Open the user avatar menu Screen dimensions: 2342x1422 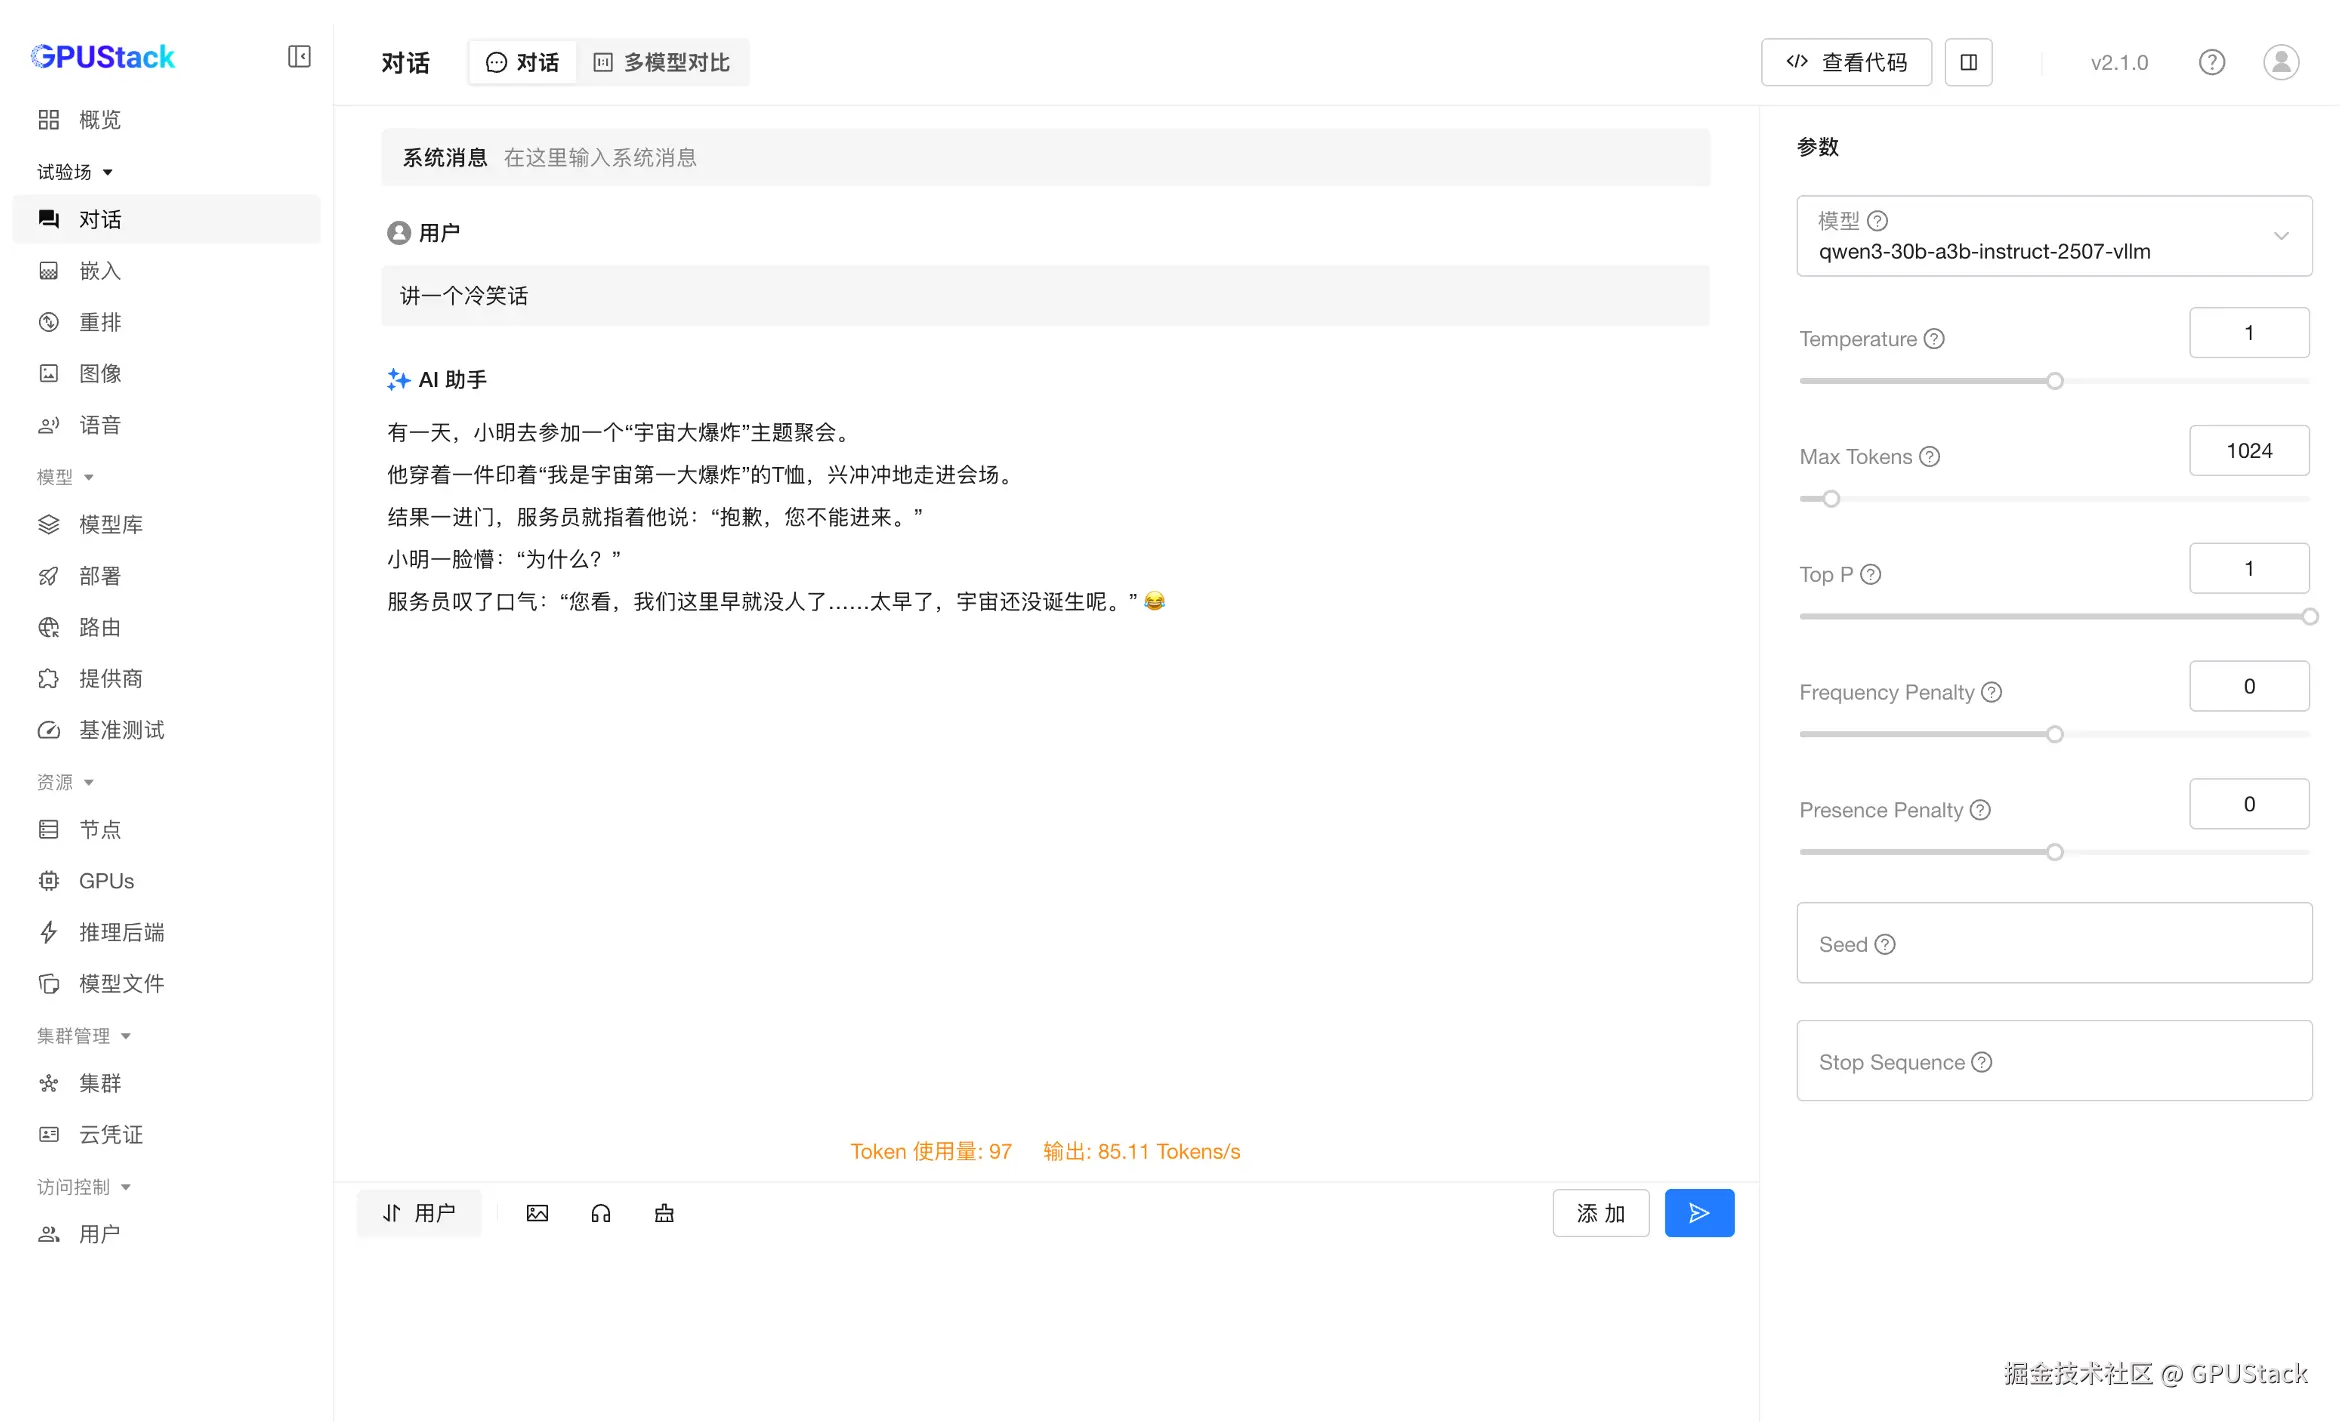tap(2280, 62)
